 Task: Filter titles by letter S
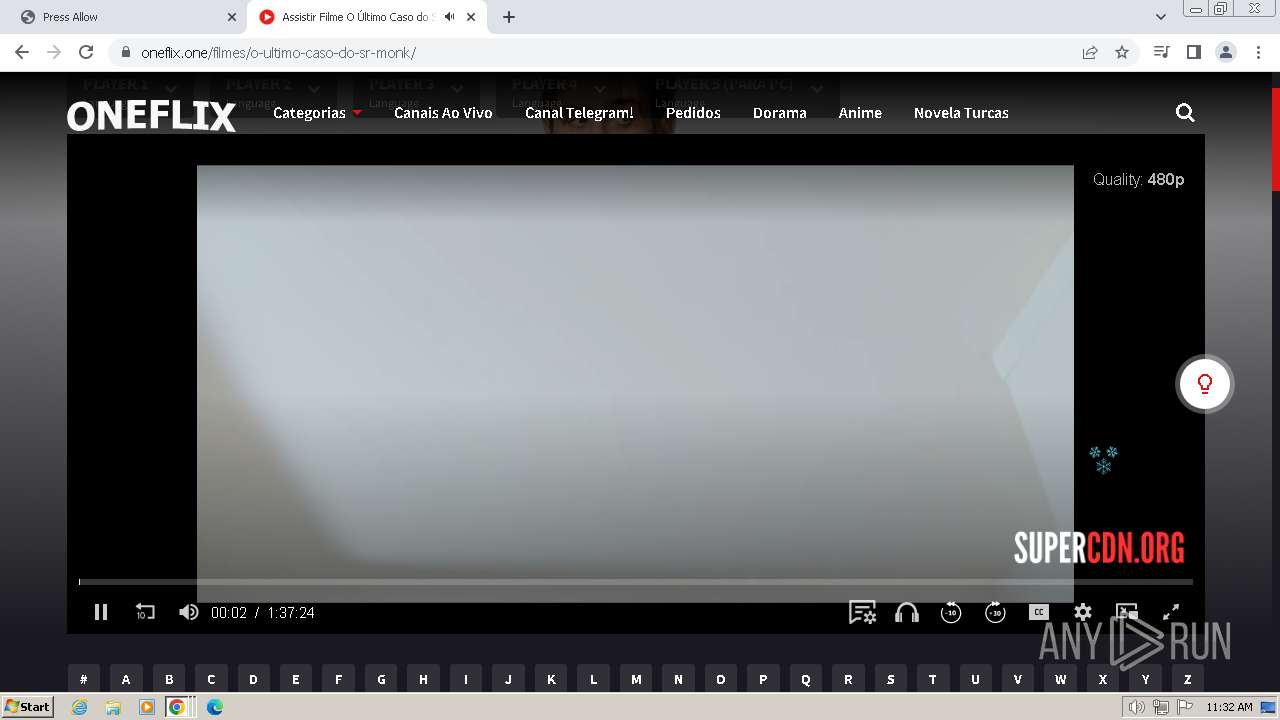(x=890, y=679)
